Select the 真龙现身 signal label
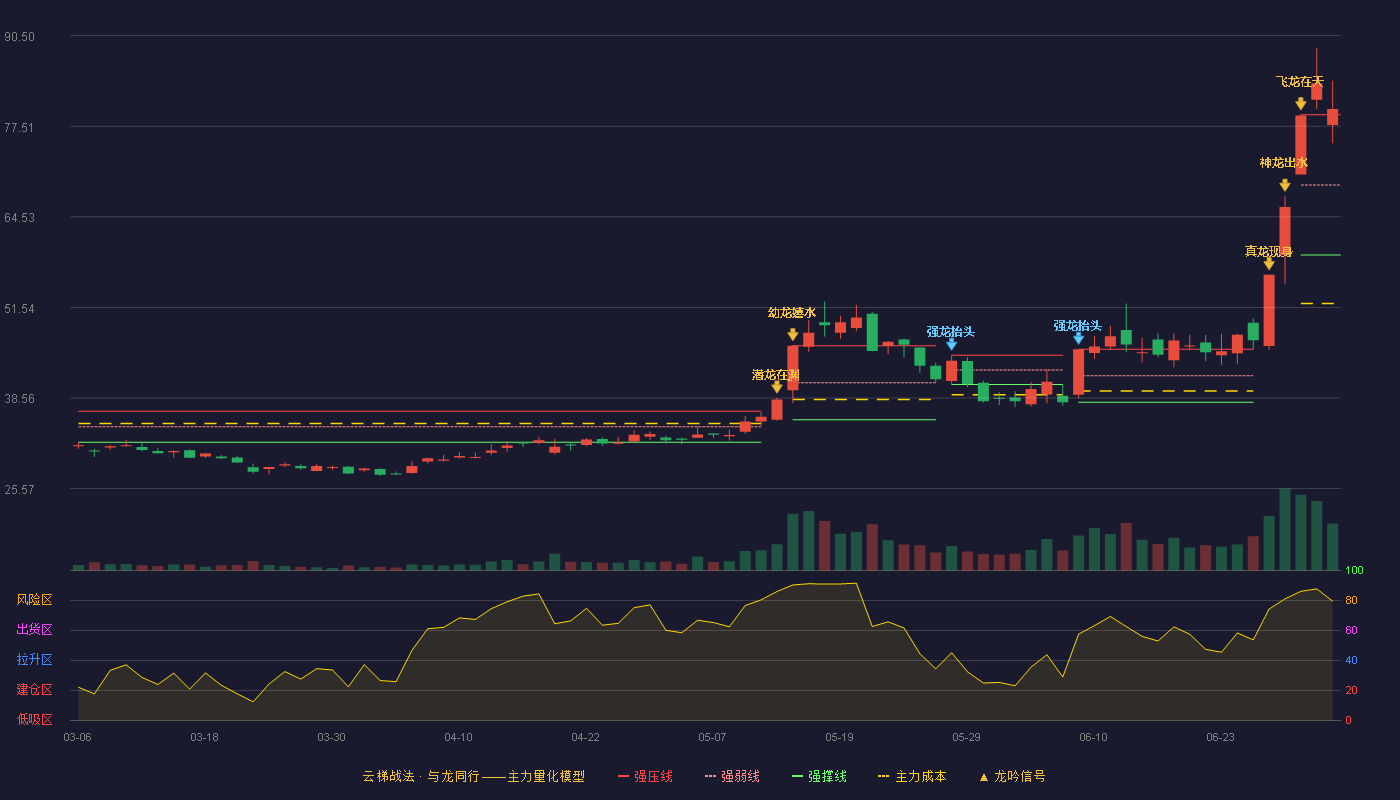Image resolution: width=1400 pixels, height=800 pixels. click(1269, 251)
